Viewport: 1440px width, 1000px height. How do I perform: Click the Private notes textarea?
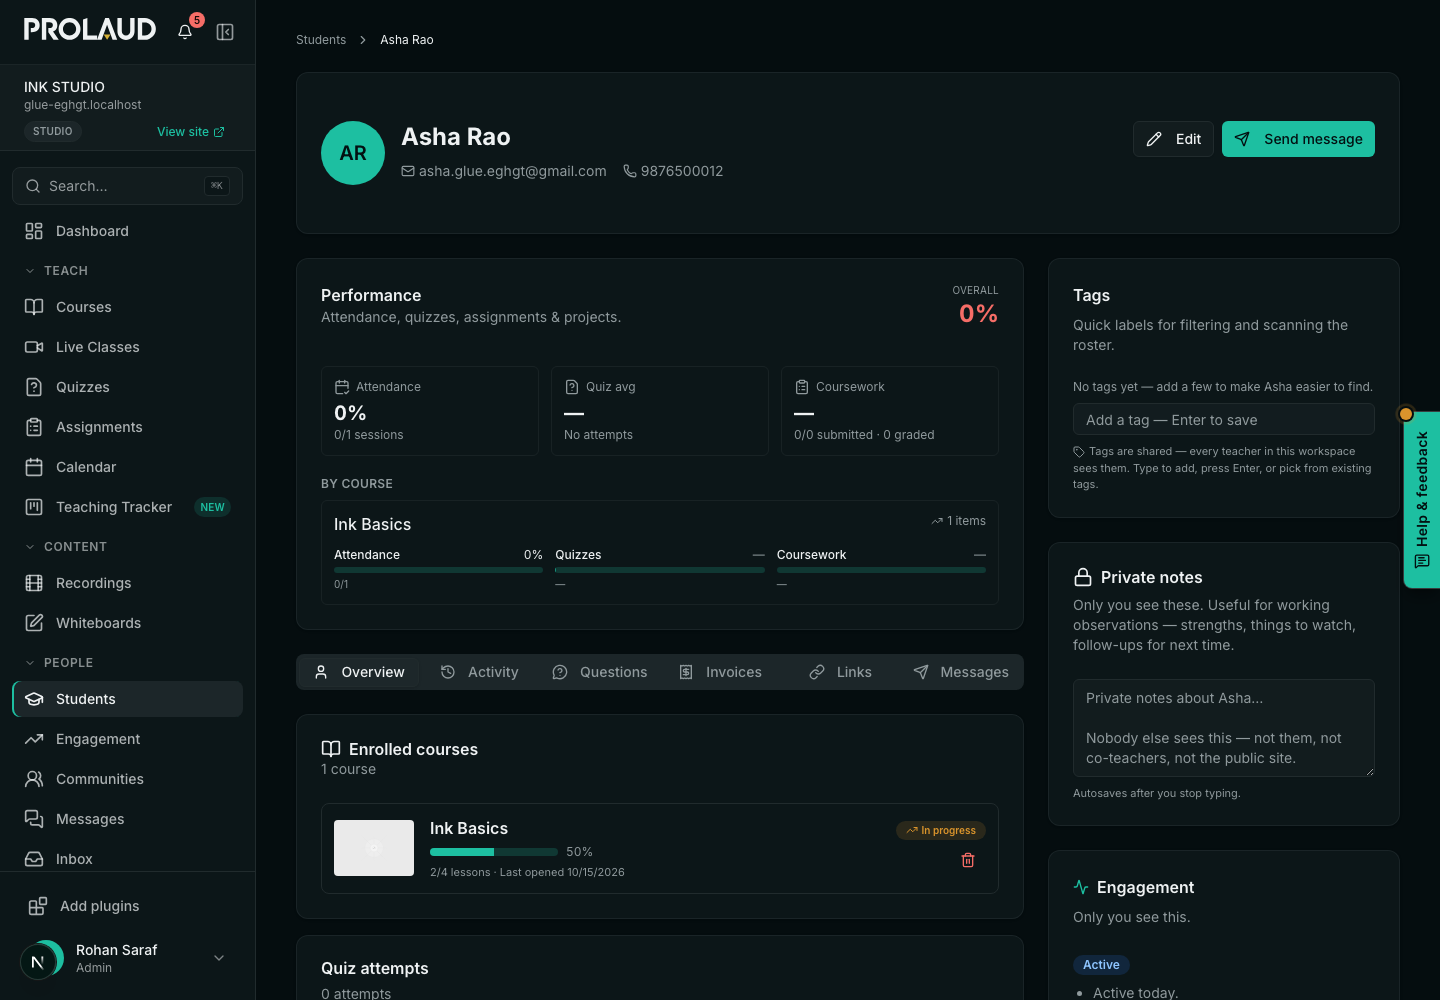1224,728
